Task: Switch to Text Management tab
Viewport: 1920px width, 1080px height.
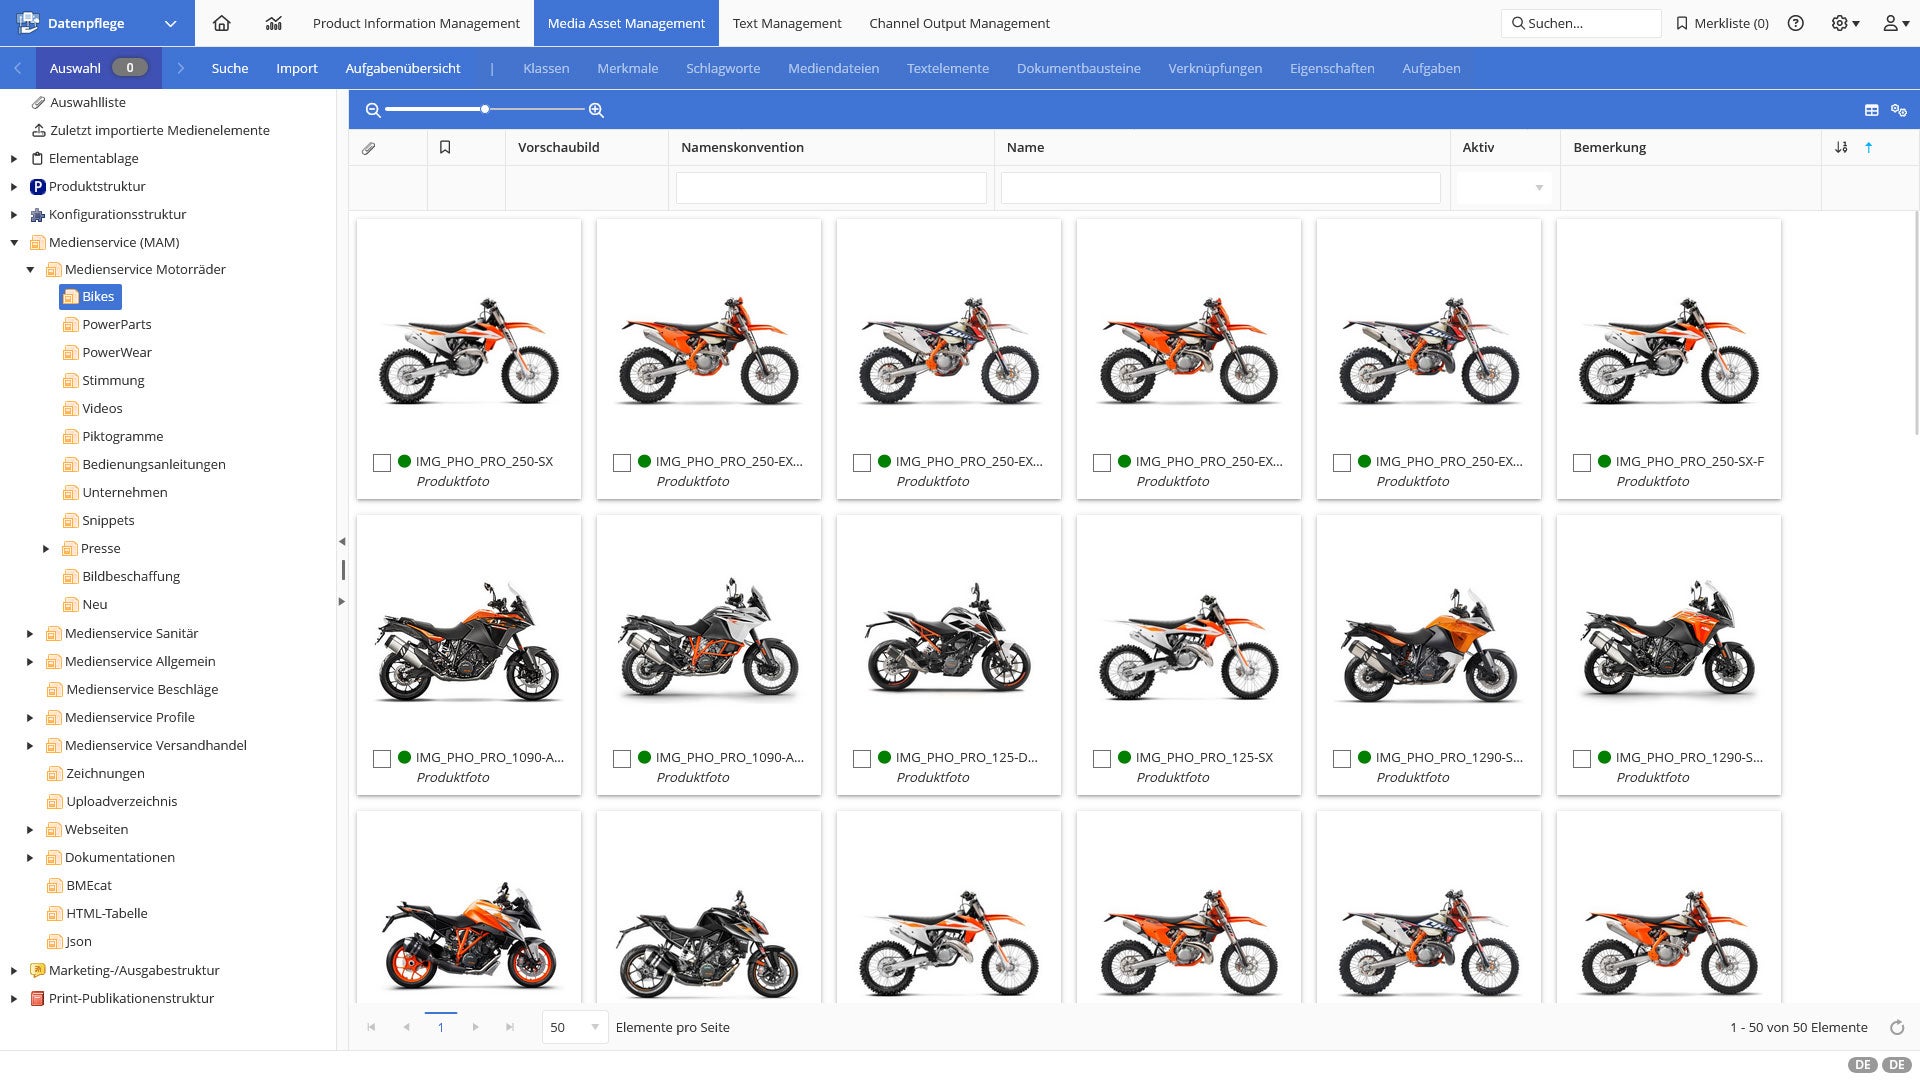Action: coord(786,23)
